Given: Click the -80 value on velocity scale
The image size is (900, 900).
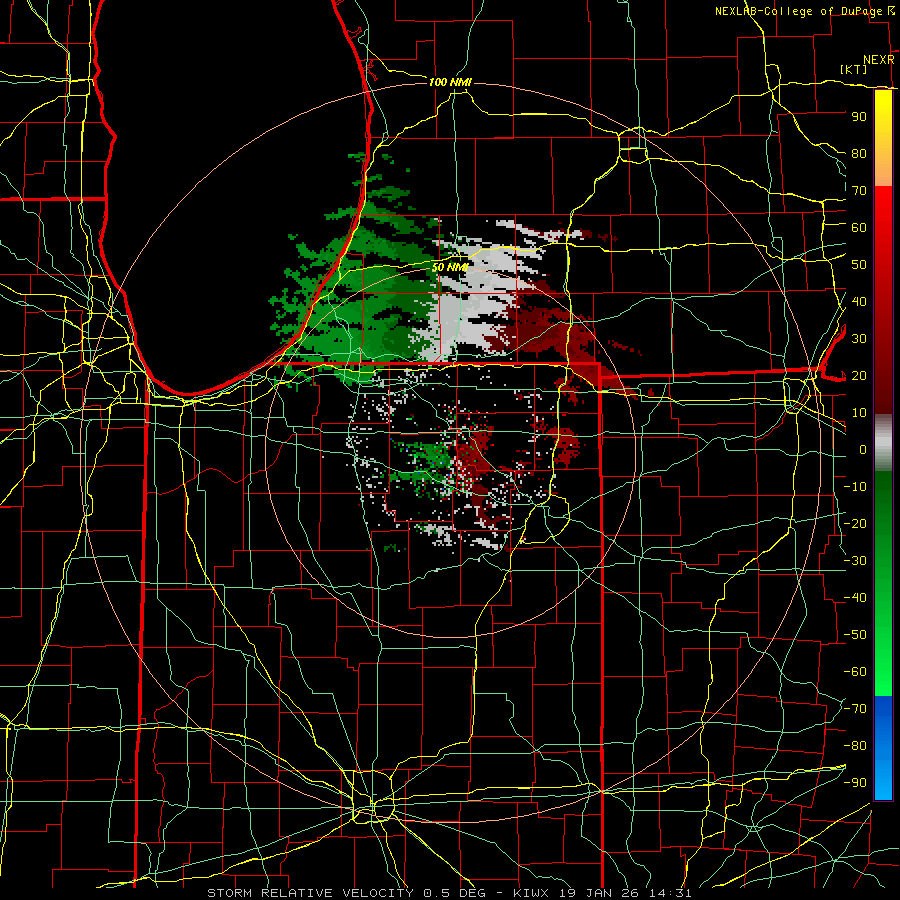Looking at the screenshot, I should [x=855, y=746].
